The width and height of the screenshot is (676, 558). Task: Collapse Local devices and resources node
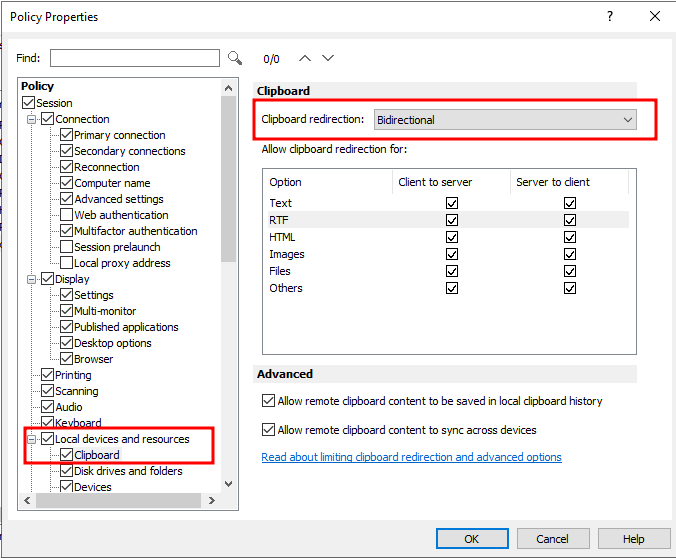click(32, 439)
